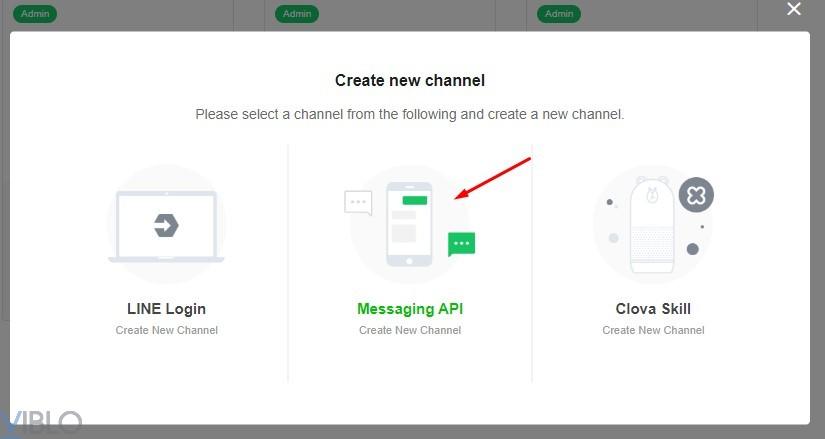Click the "Create new channel" heading
This screenshot has height=439, width=825.
pyautogui.click(x=410, y=81)
